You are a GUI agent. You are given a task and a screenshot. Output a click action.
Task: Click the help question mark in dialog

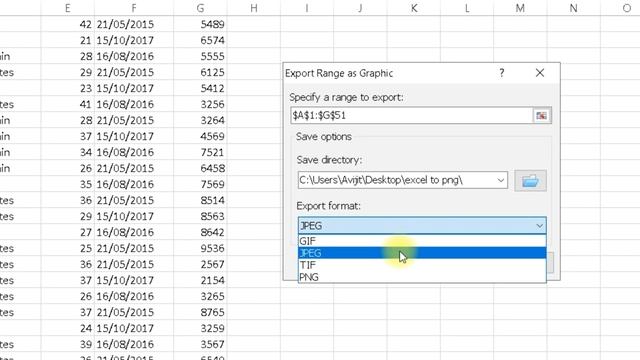coord(502,73)
